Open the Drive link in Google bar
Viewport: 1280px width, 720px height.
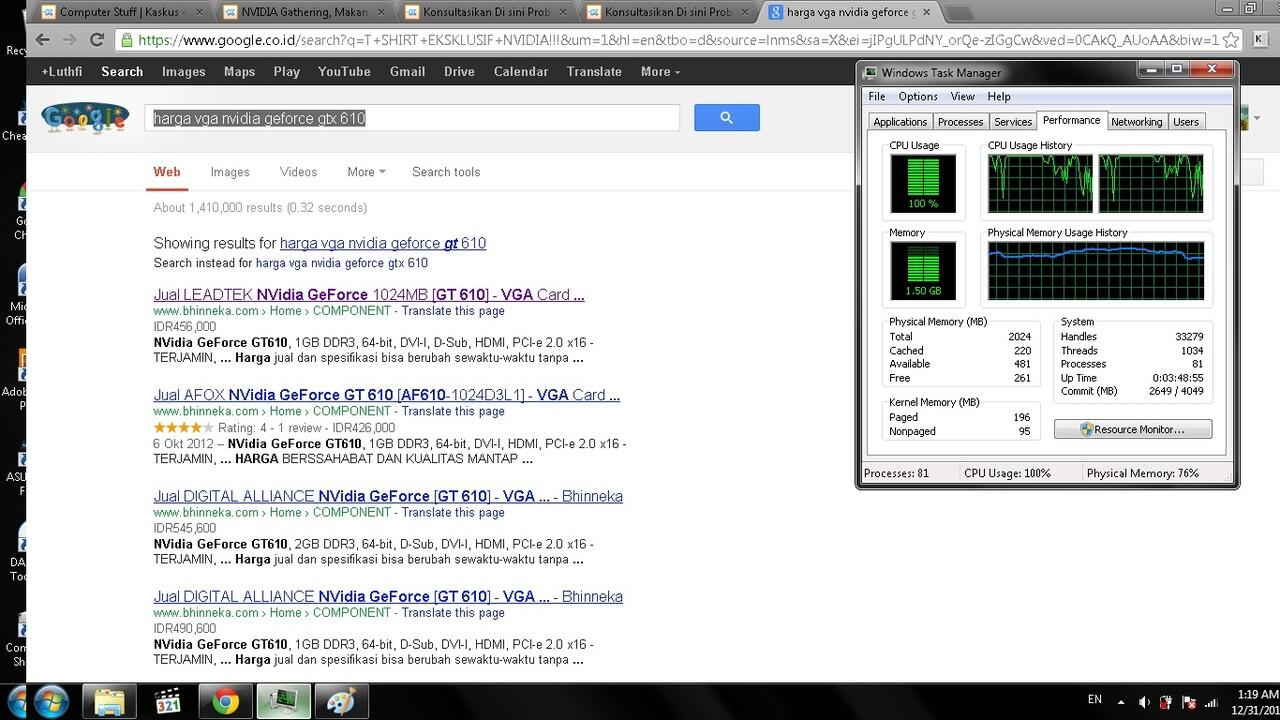[460, 72]
